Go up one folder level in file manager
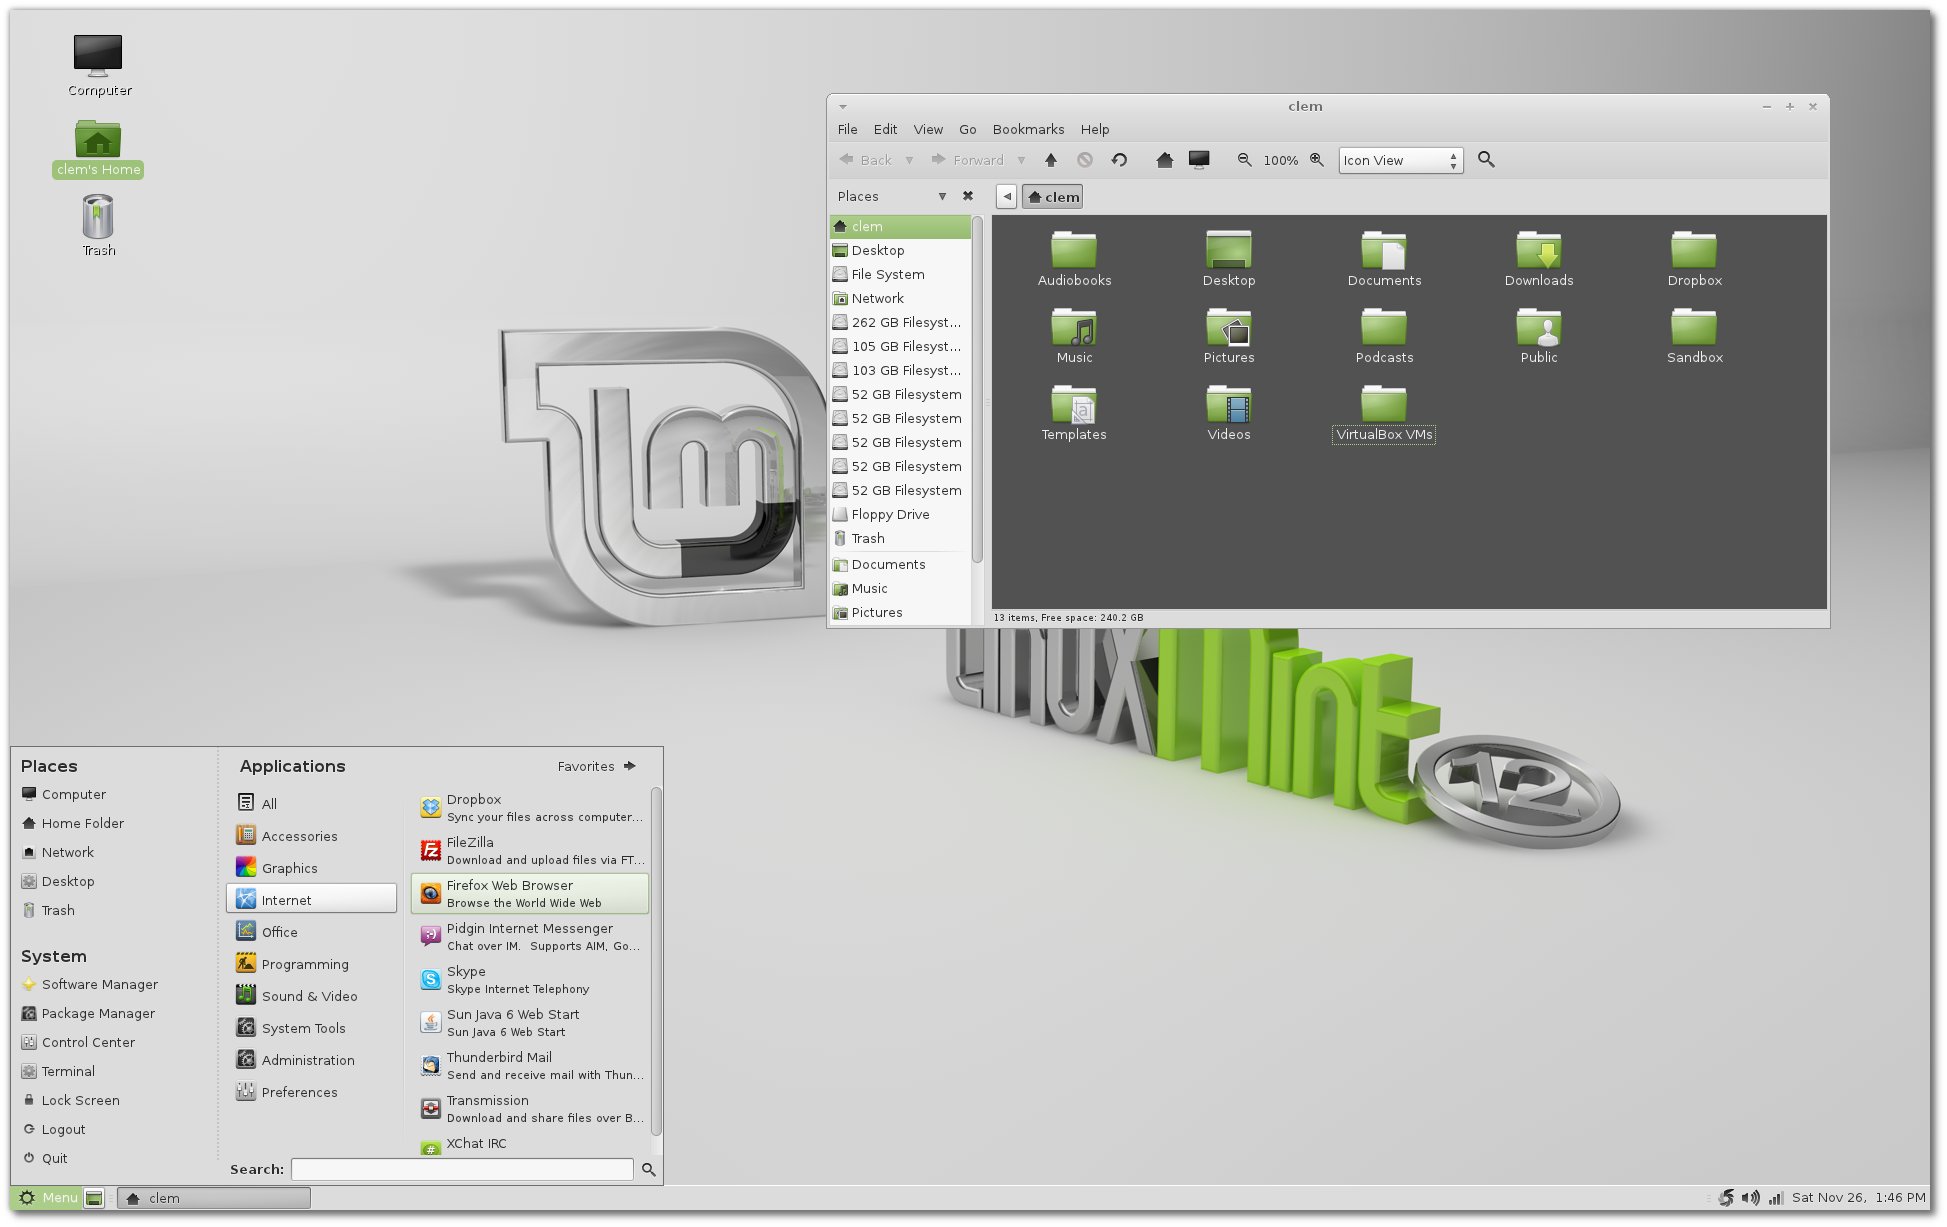This screenshot has height=1227, width=1947. click(x=1051, y=160)
